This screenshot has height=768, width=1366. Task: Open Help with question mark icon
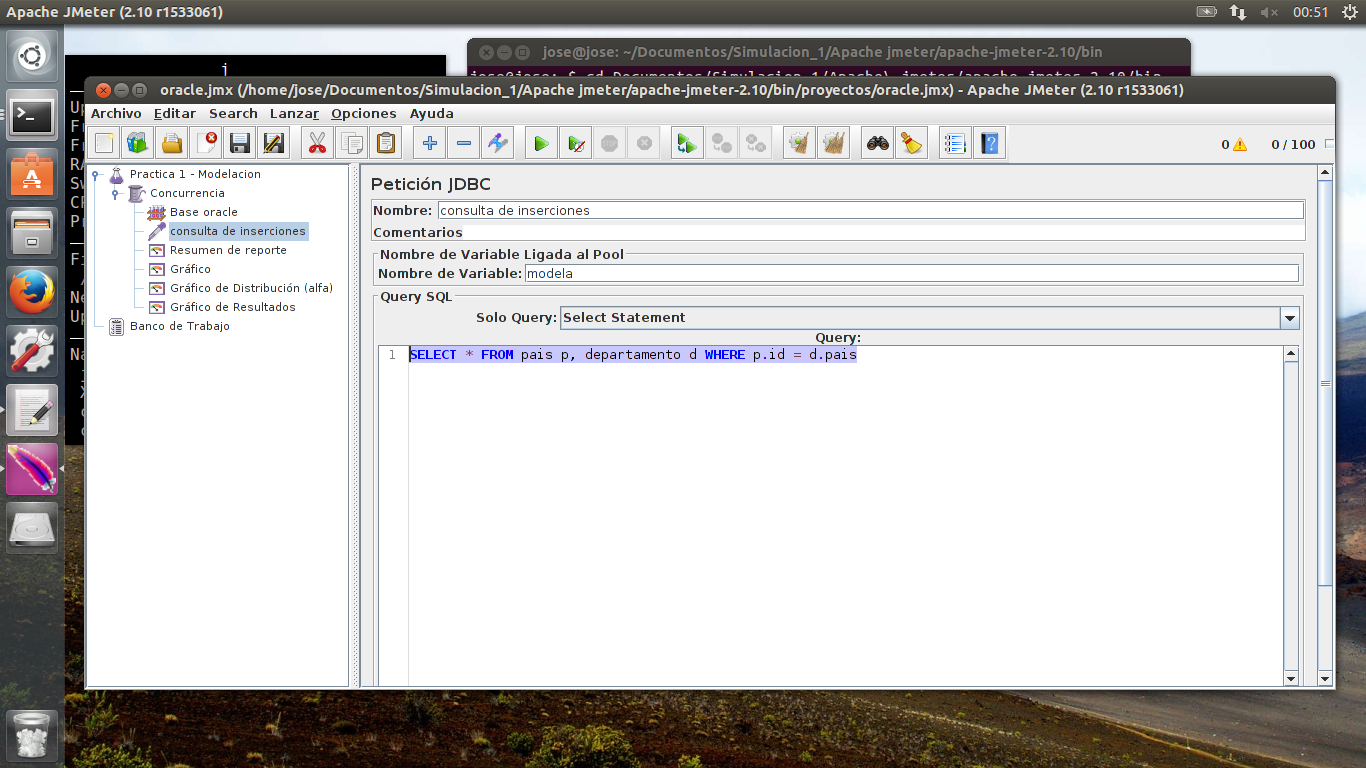[990, 143]
